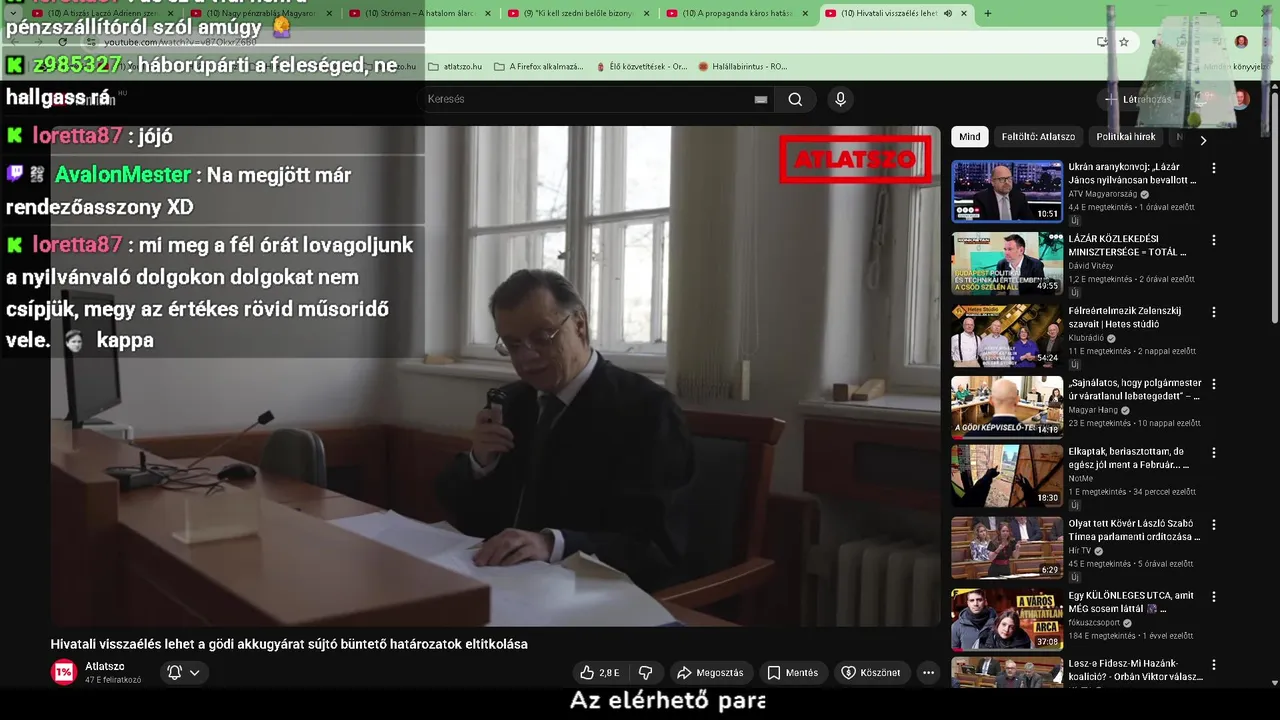Open a new browser tab with plus

(988, 13)
